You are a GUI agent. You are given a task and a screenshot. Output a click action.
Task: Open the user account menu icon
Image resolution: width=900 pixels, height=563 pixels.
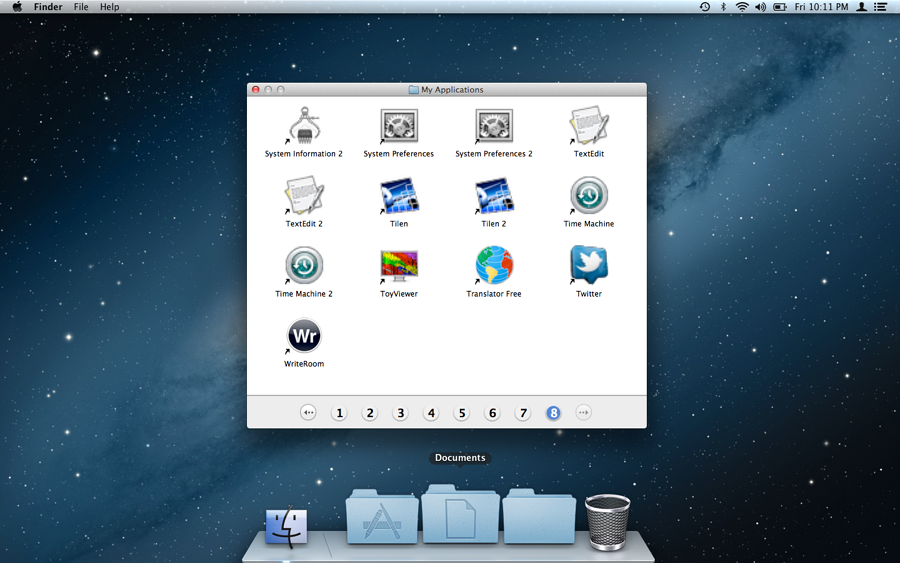click(862, 7)
